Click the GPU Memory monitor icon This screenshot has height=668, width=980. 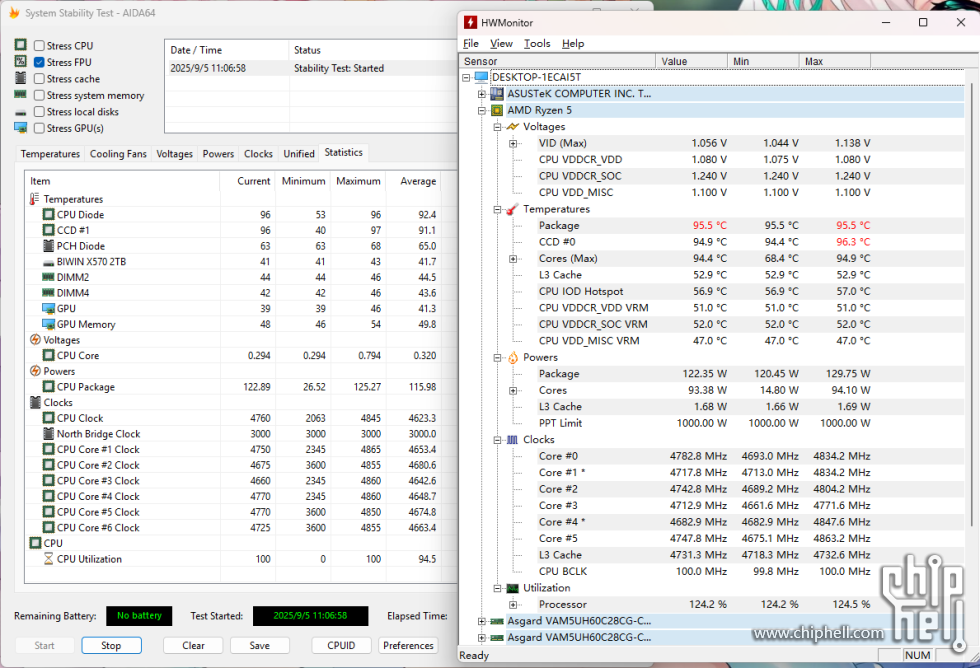coord(48,324)
